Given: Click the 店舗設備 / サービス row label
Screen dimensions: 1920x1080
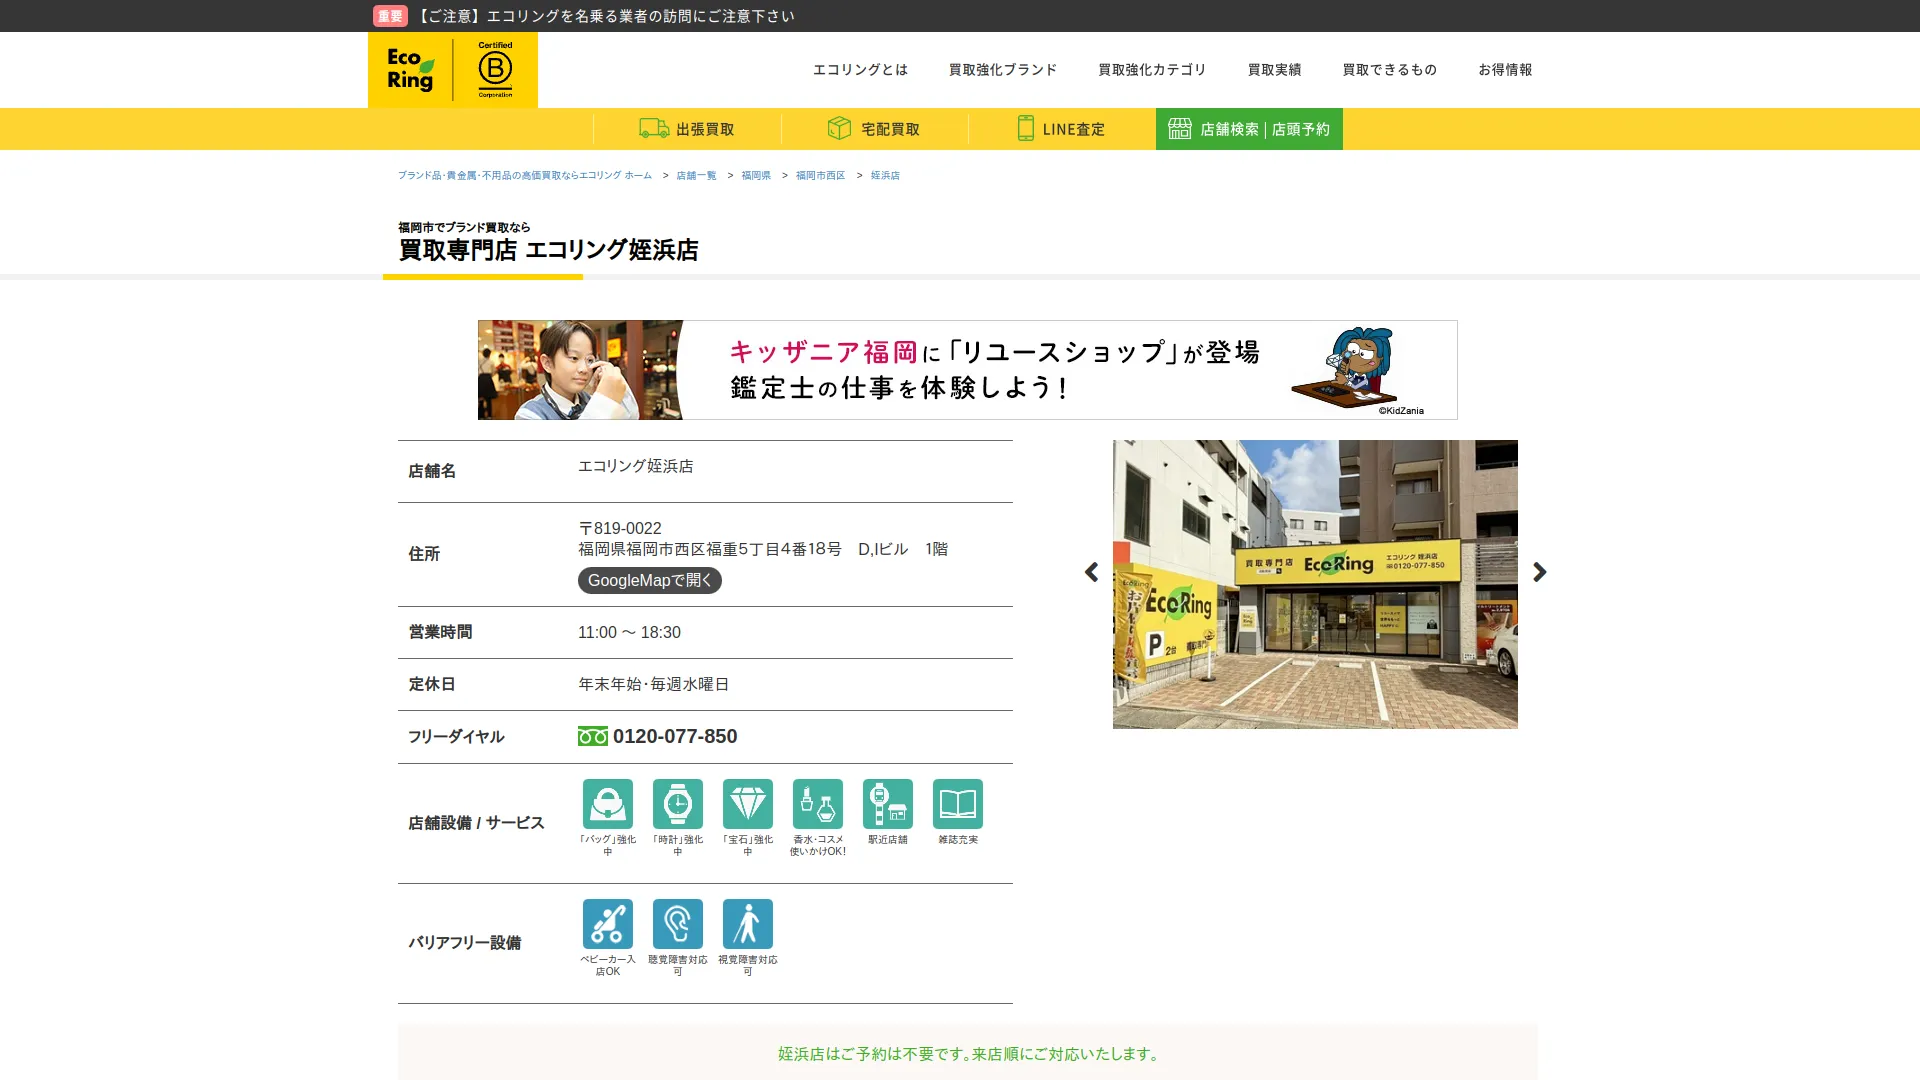Looking at the screenshot, I should [476, 823].
